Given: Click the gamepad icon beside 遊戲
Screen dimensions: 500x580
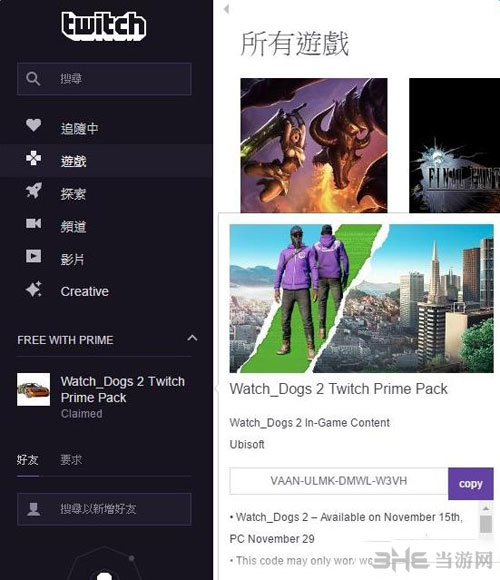Looking at the screenshot, I should pos(33,158).
